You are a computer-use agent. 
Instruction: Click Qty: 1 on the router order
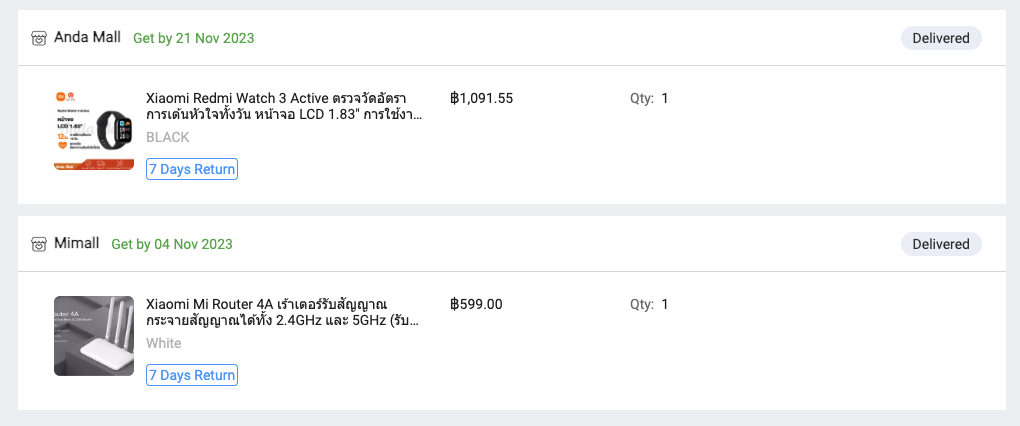point(649,304)
